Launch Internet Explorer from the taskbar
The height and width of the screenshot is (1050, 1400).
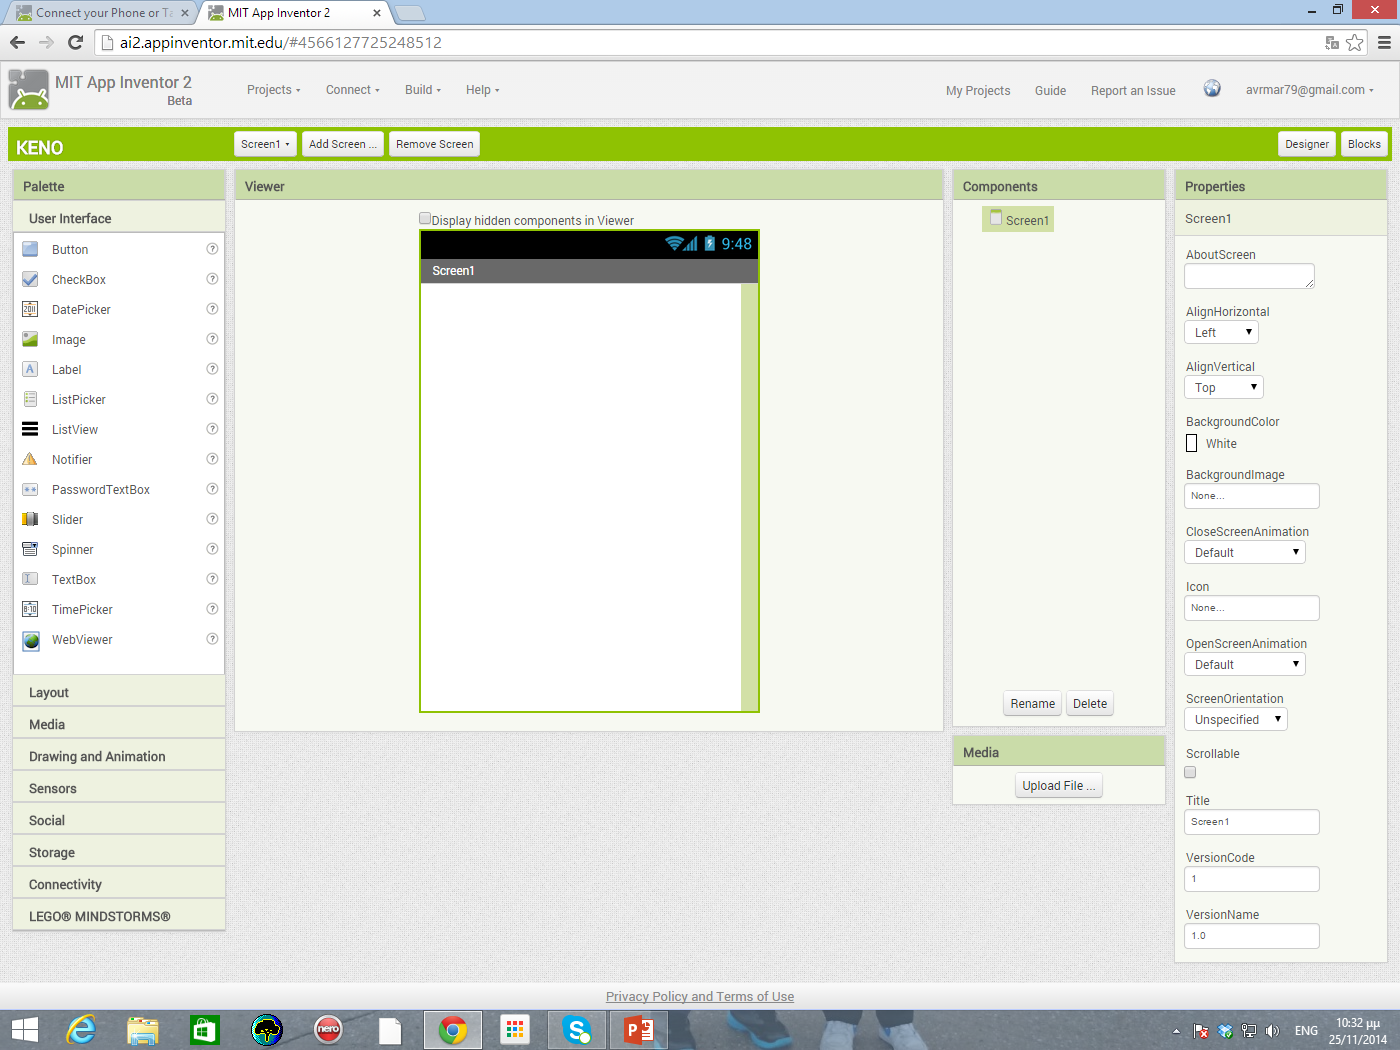pyautogui.click(x=81, y=1029)
